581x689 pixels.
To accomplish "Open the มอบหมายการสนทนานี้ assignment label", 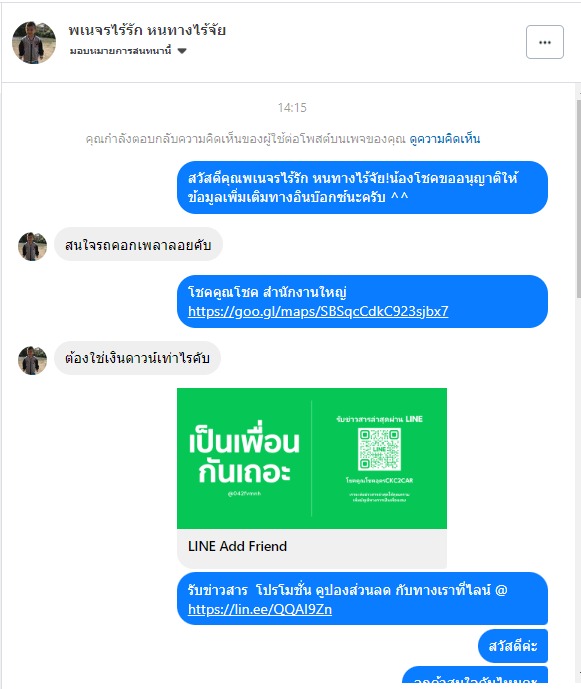I will 120,51.
